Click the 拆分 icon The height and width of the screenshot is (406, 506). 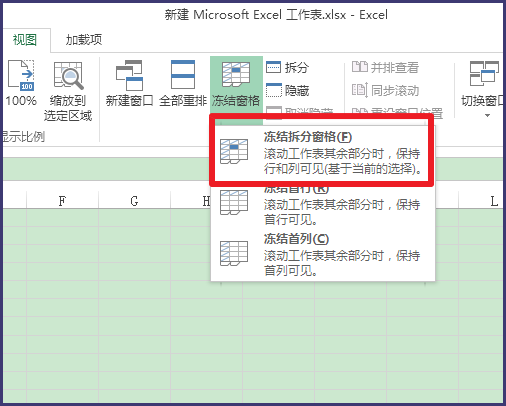274,67
